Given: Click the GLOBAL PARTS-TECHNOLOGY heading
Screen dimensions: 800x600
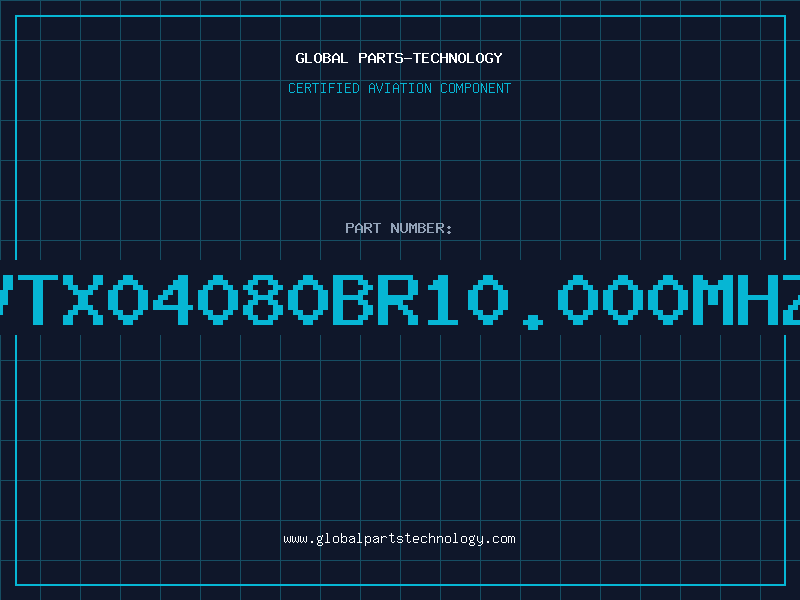Looking at the screenshot, I should click(x=399, y=58).
